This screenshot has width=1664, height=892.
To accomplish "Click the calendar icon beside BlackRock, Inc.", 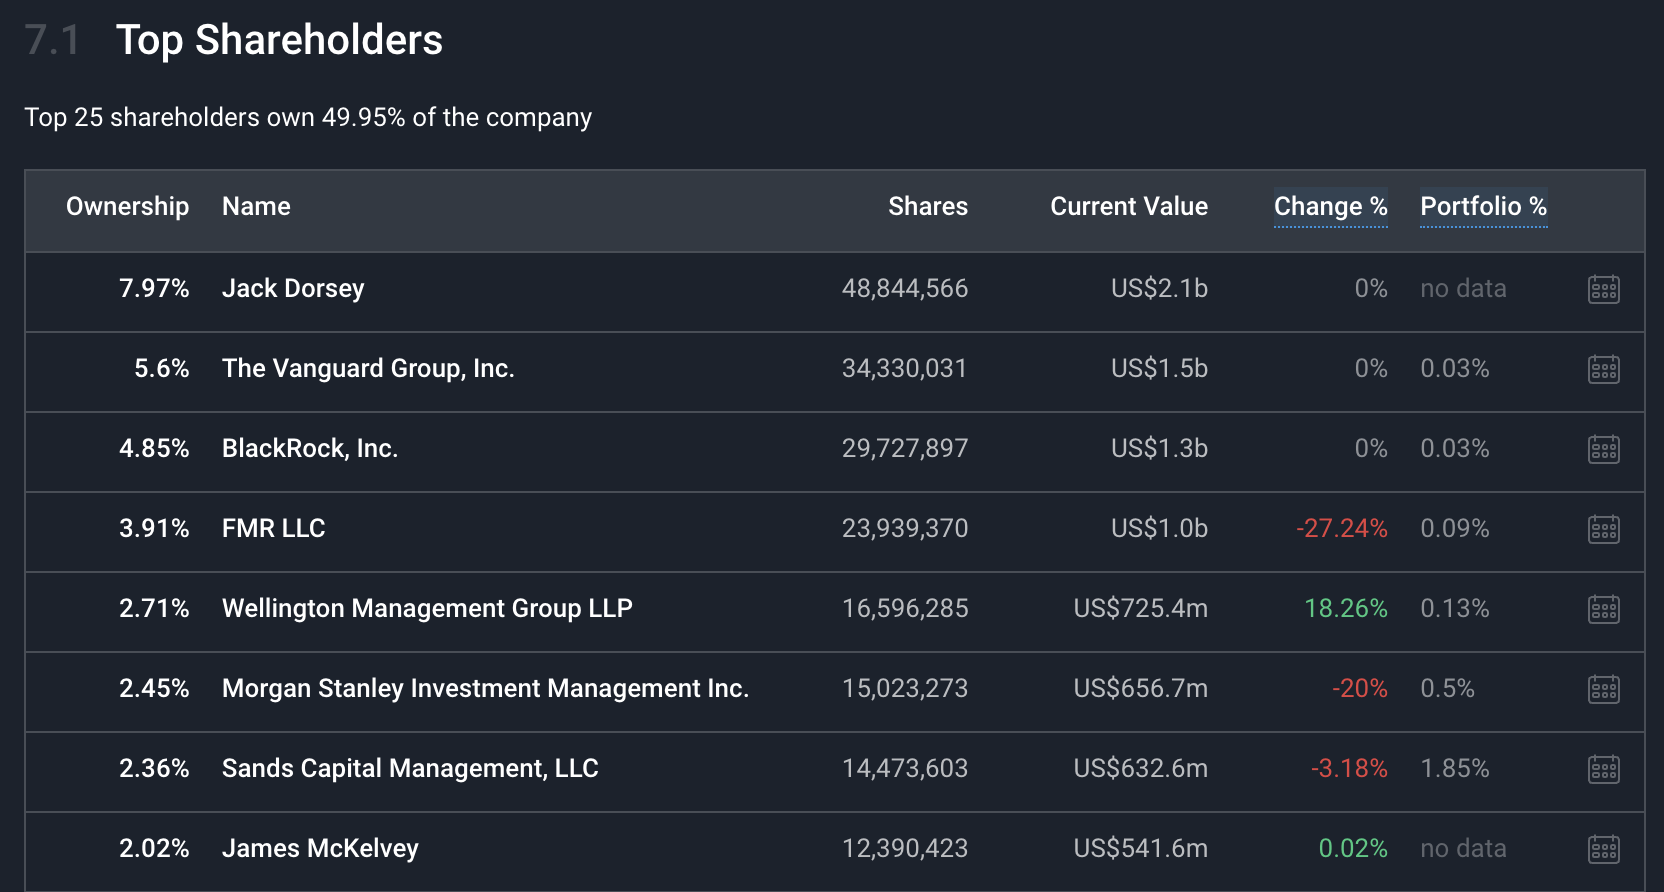I will pos(1604,449).
